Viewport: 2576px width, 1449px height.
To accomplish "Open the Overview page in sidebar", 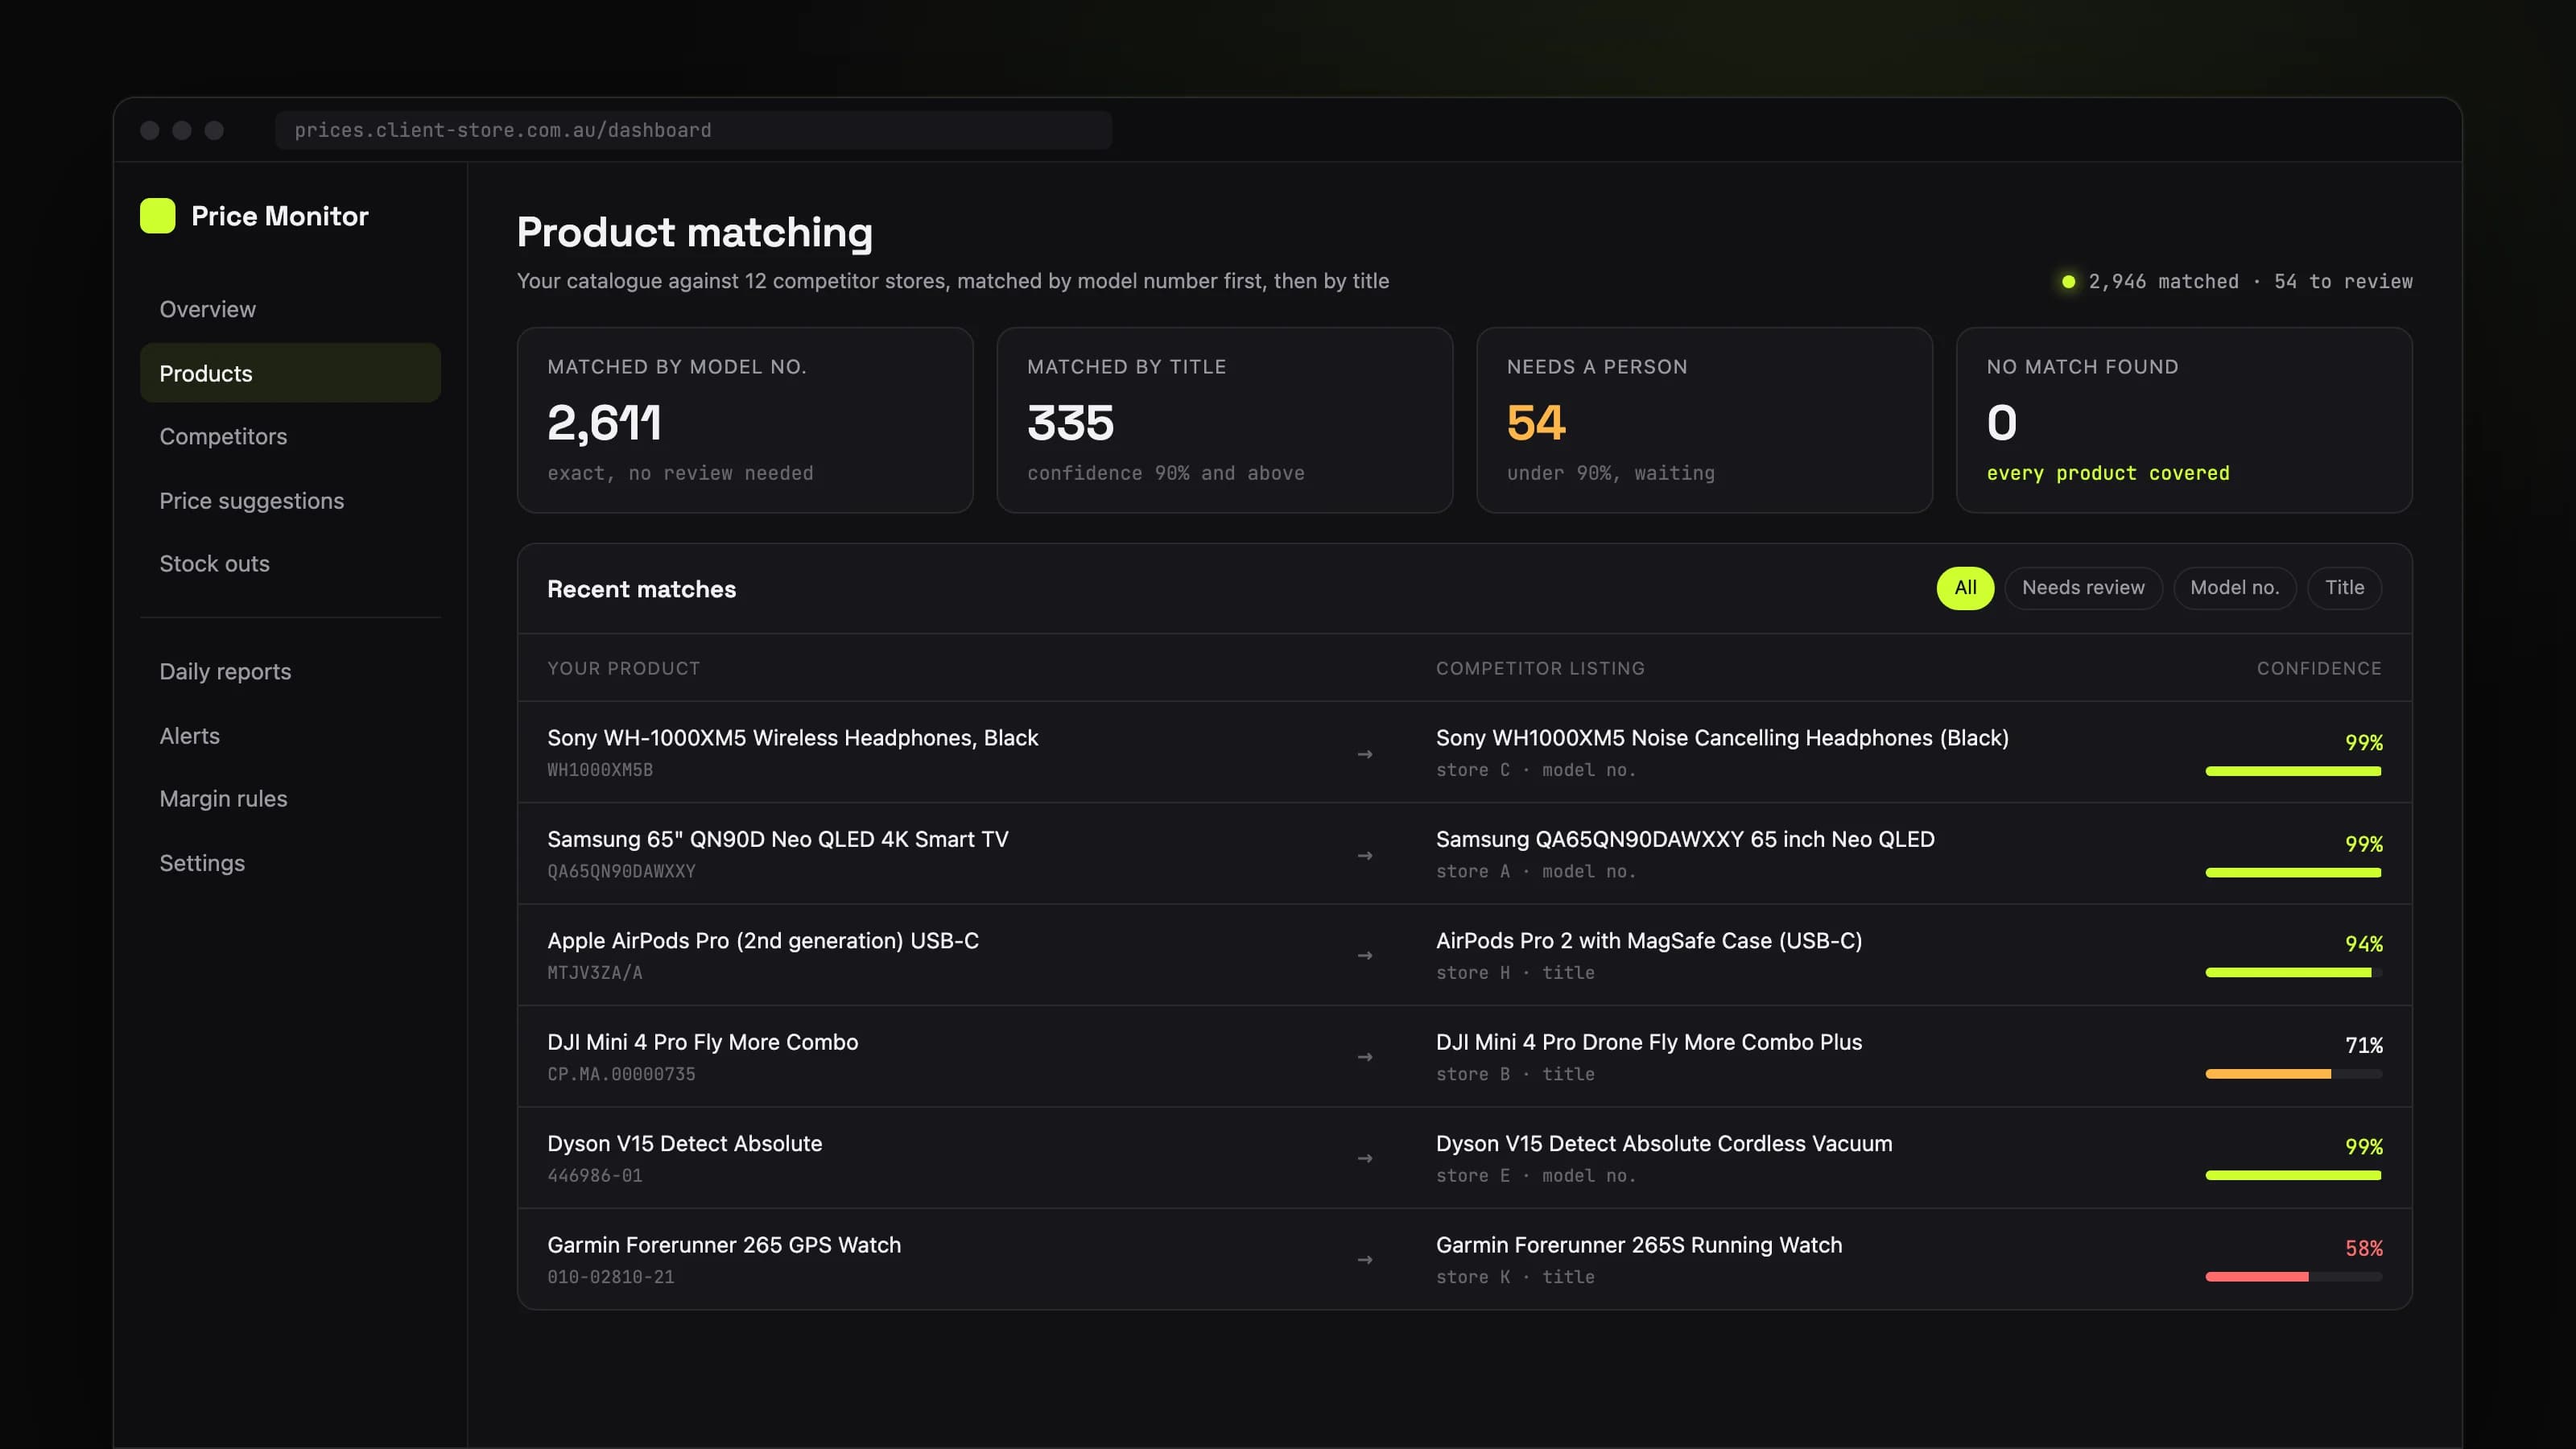I will pos(290,309).
